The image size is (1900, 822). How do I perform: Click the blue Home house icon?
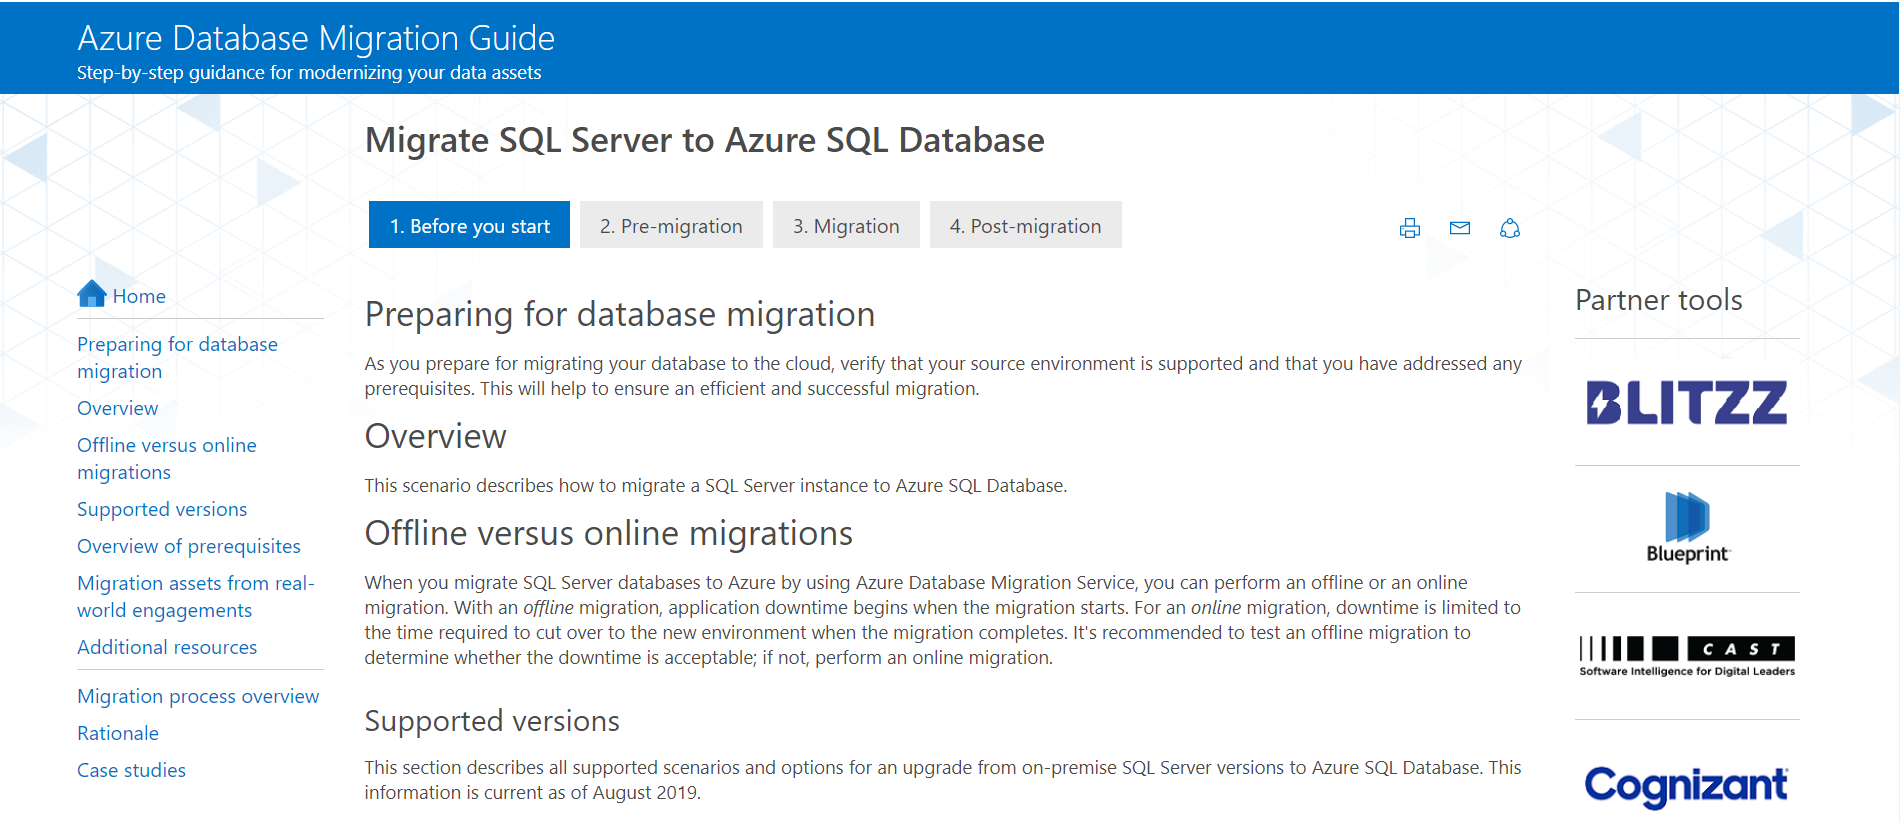tap(92, 294)
